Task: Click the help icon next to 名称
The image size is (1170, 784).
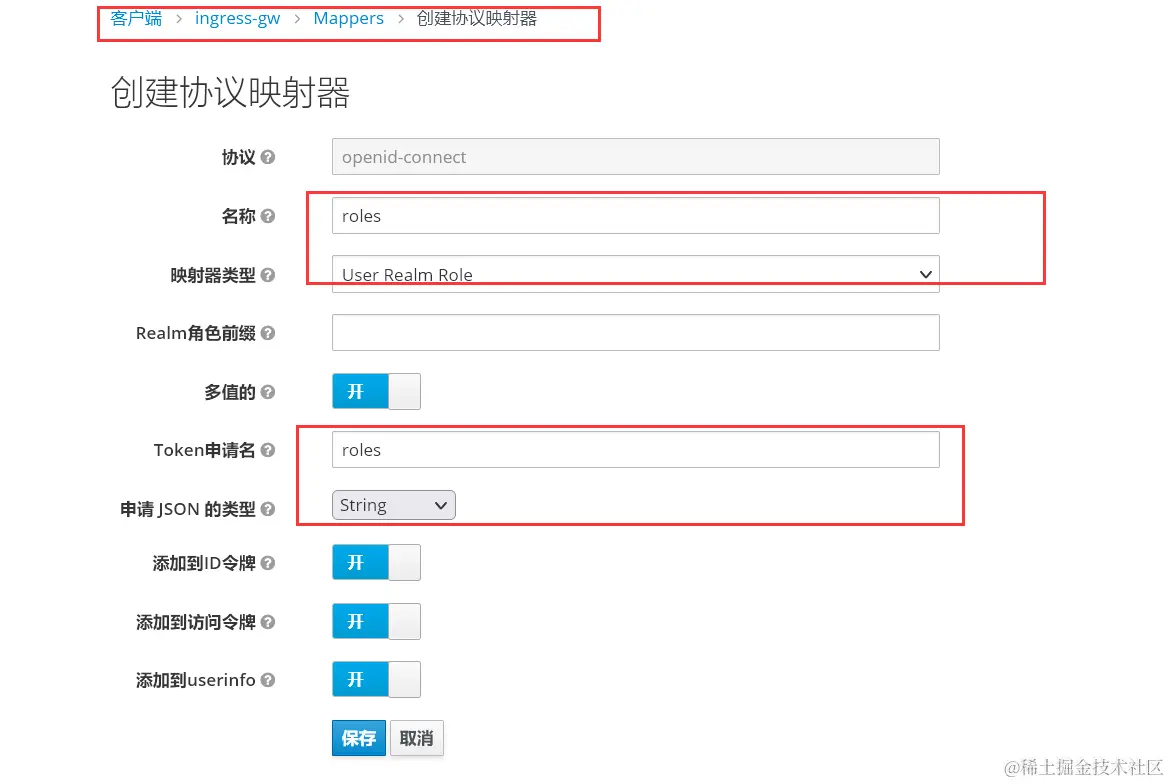Action: 268,216
